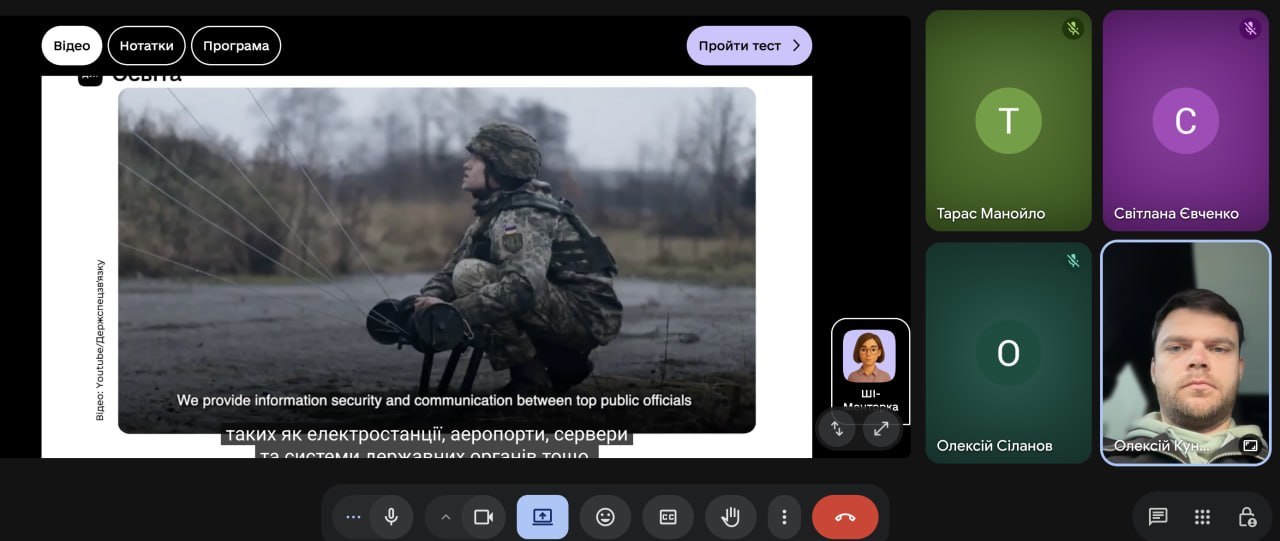Raise your hand

pos(730,517)
